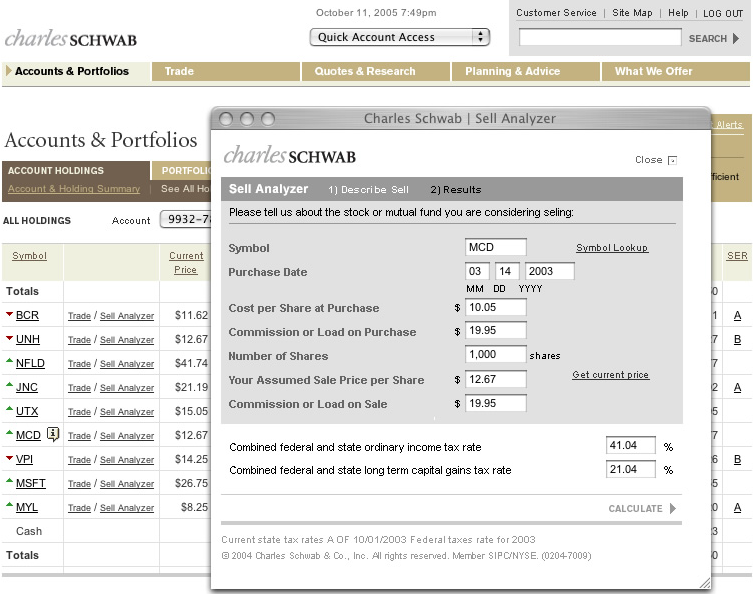Click the MSFT symbol link
The image size is (756, 594).
30,483
